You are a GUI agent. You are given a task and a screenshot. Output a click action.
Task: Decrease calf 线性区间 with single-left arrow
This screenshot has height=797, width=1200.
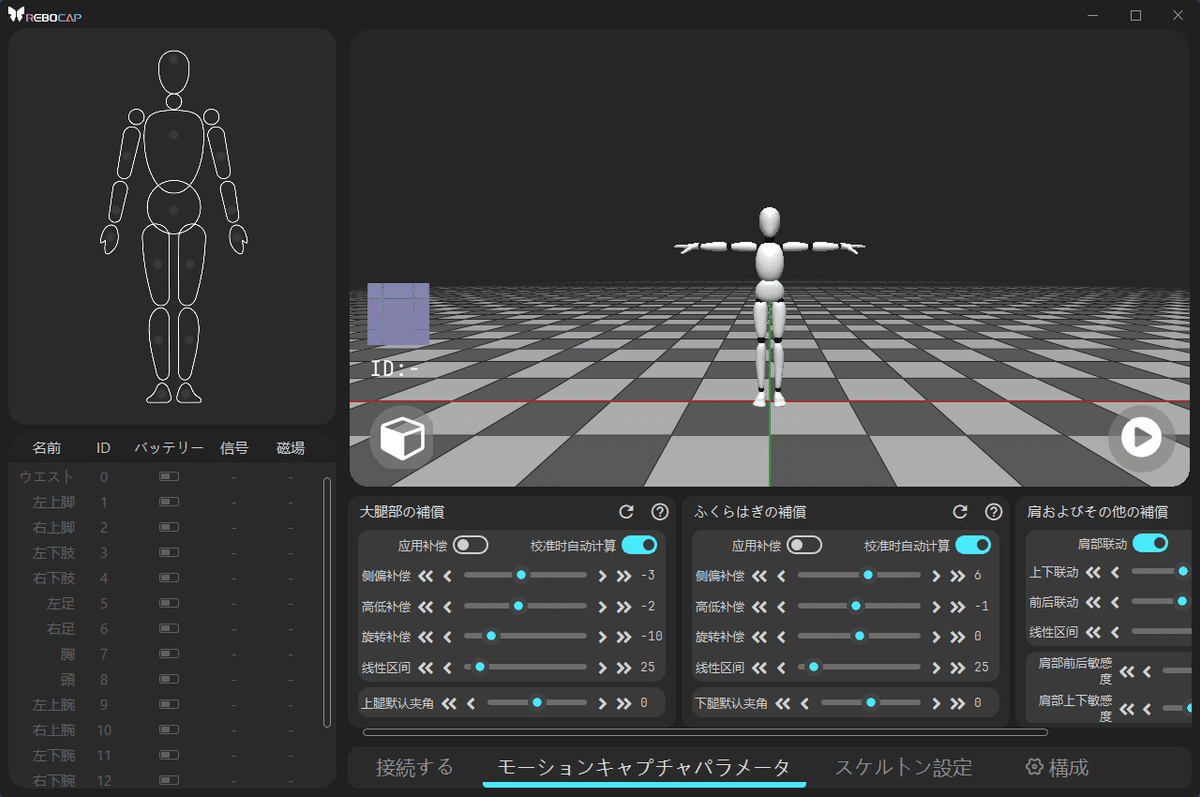click(782, 667)
